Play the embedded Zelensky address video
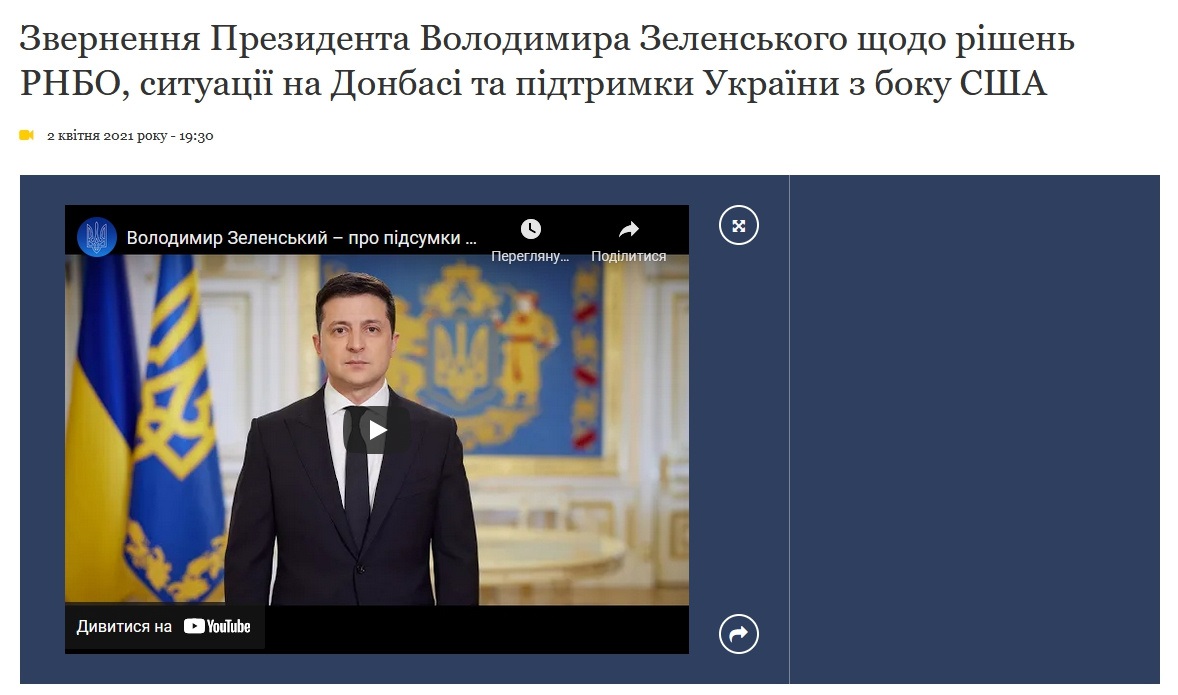Viewport: 1178px width, 695px height. pyautogui.click(x=376, y=430)
